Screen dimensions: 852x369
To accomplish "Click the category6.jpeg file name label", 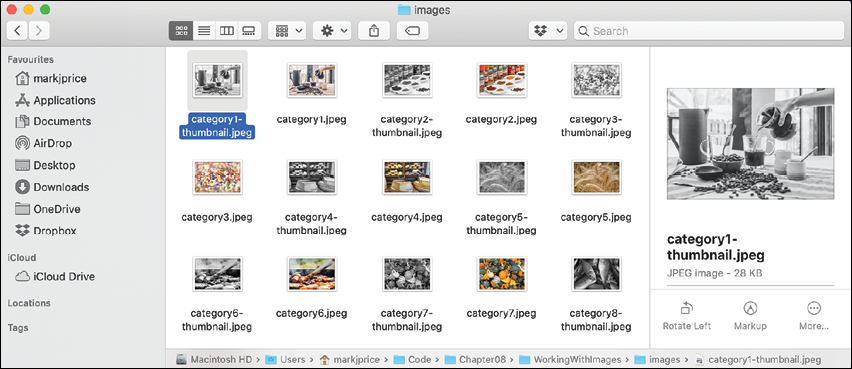I will [311, 314].
